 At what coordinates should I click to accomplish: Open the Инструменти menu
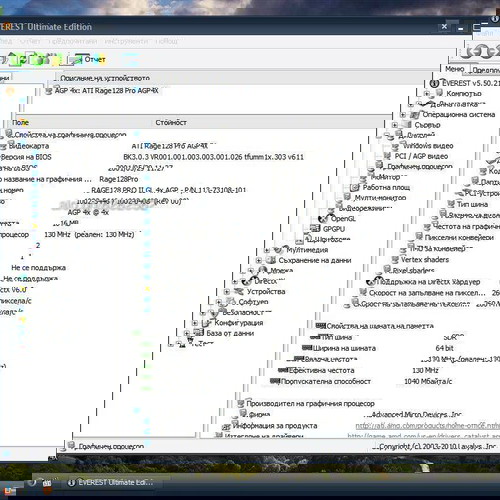coord(126,41)
